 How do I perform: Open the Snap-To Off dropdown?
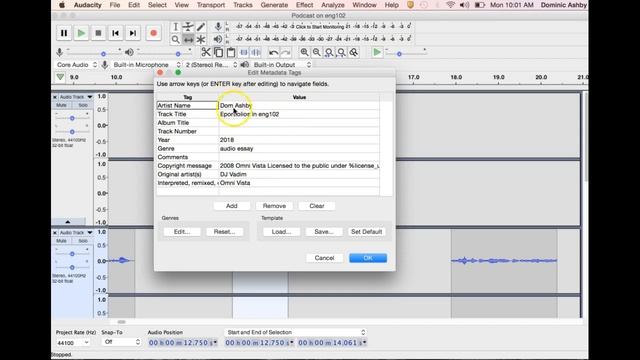(121, 342)
